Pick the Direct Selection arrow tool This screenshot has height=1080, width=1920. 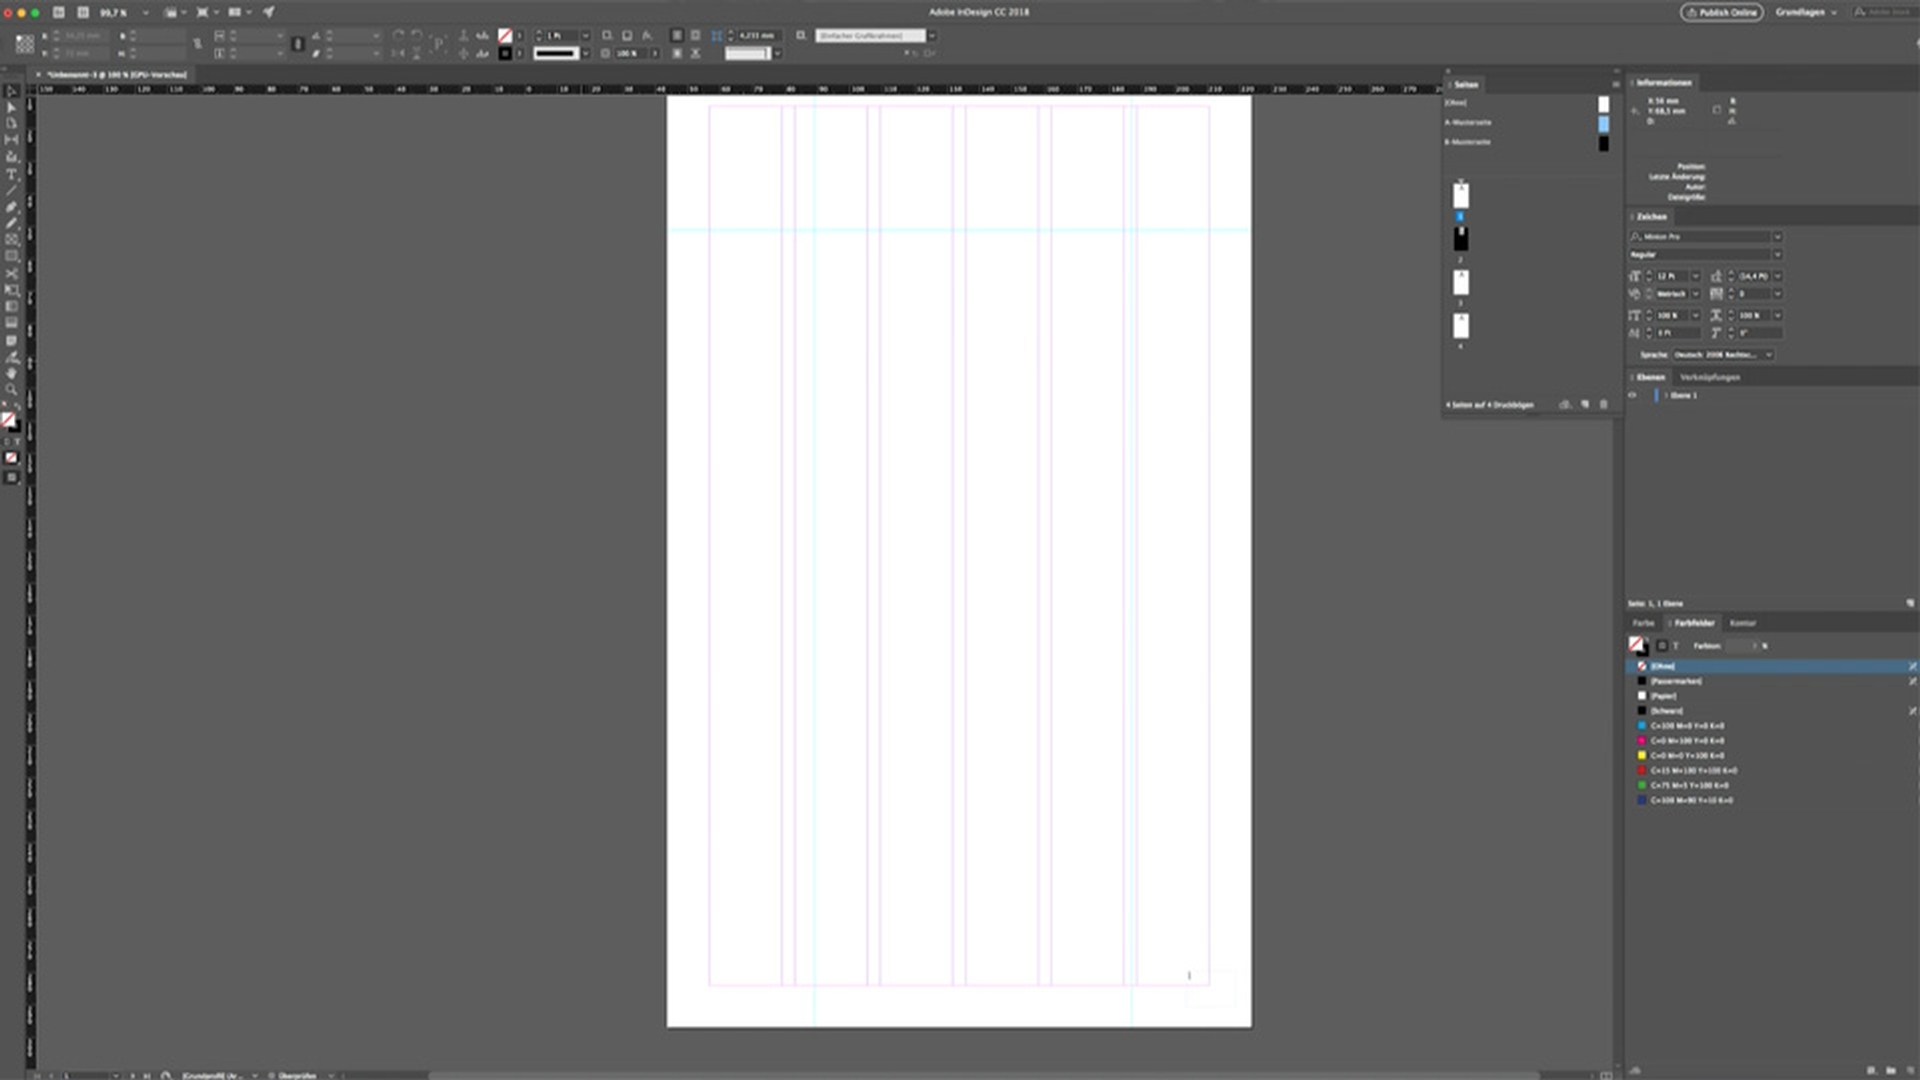(x=12, y=107)
